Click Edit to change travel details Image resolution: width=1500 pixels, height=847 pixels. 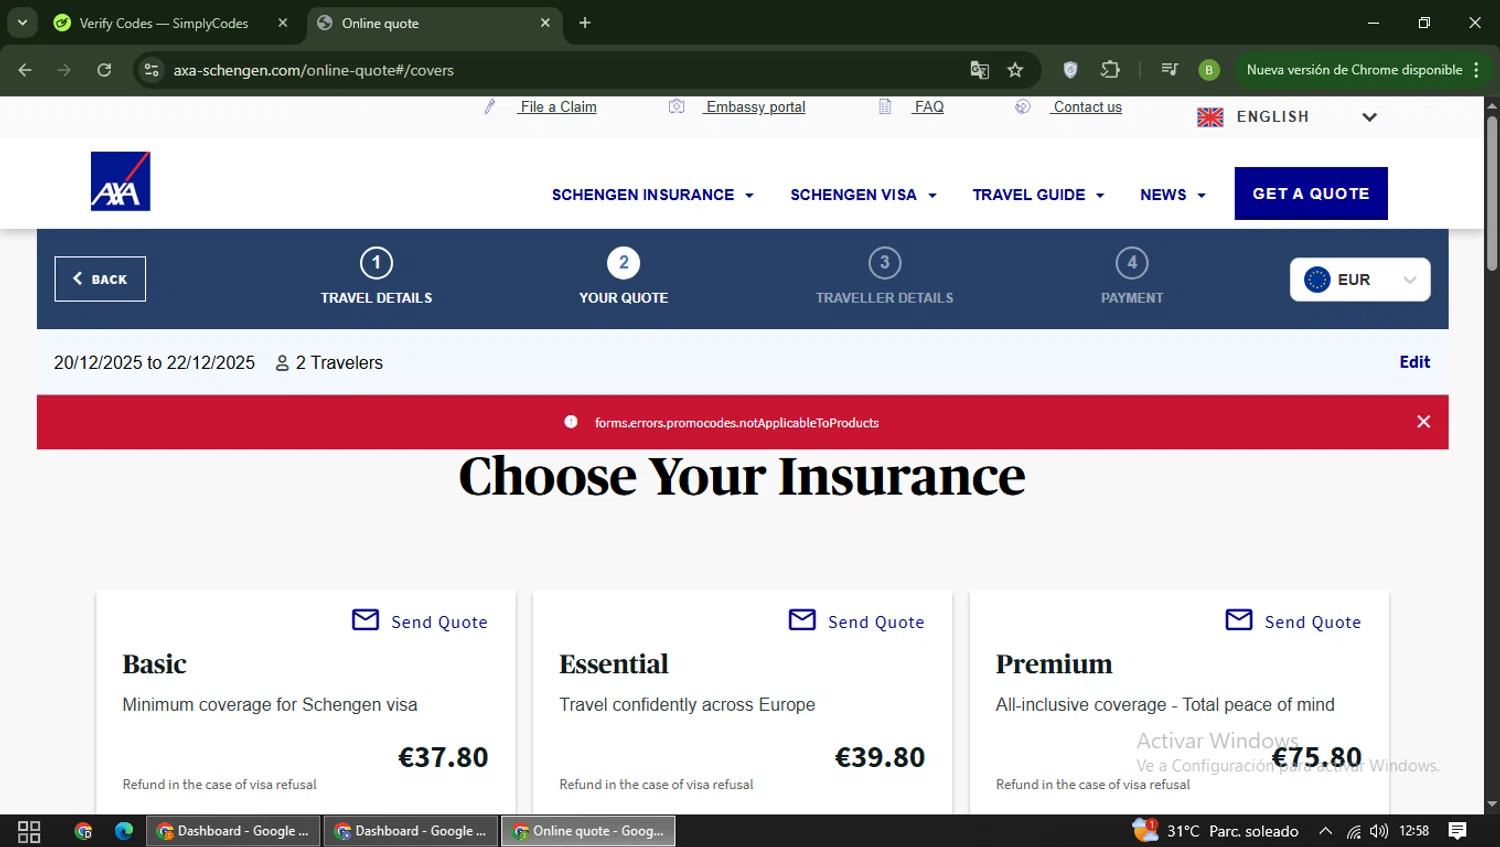point(1414,362)
